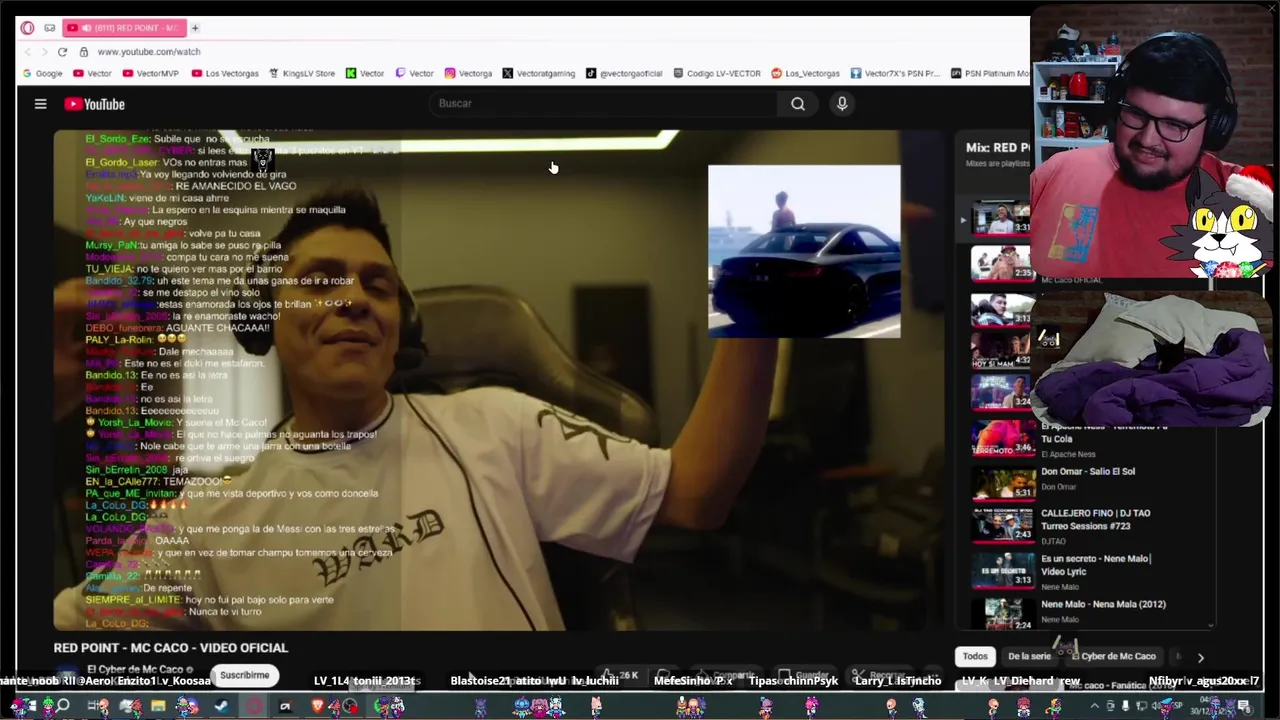
Task: Open Windows taskbar search
Action: point(62,706)
